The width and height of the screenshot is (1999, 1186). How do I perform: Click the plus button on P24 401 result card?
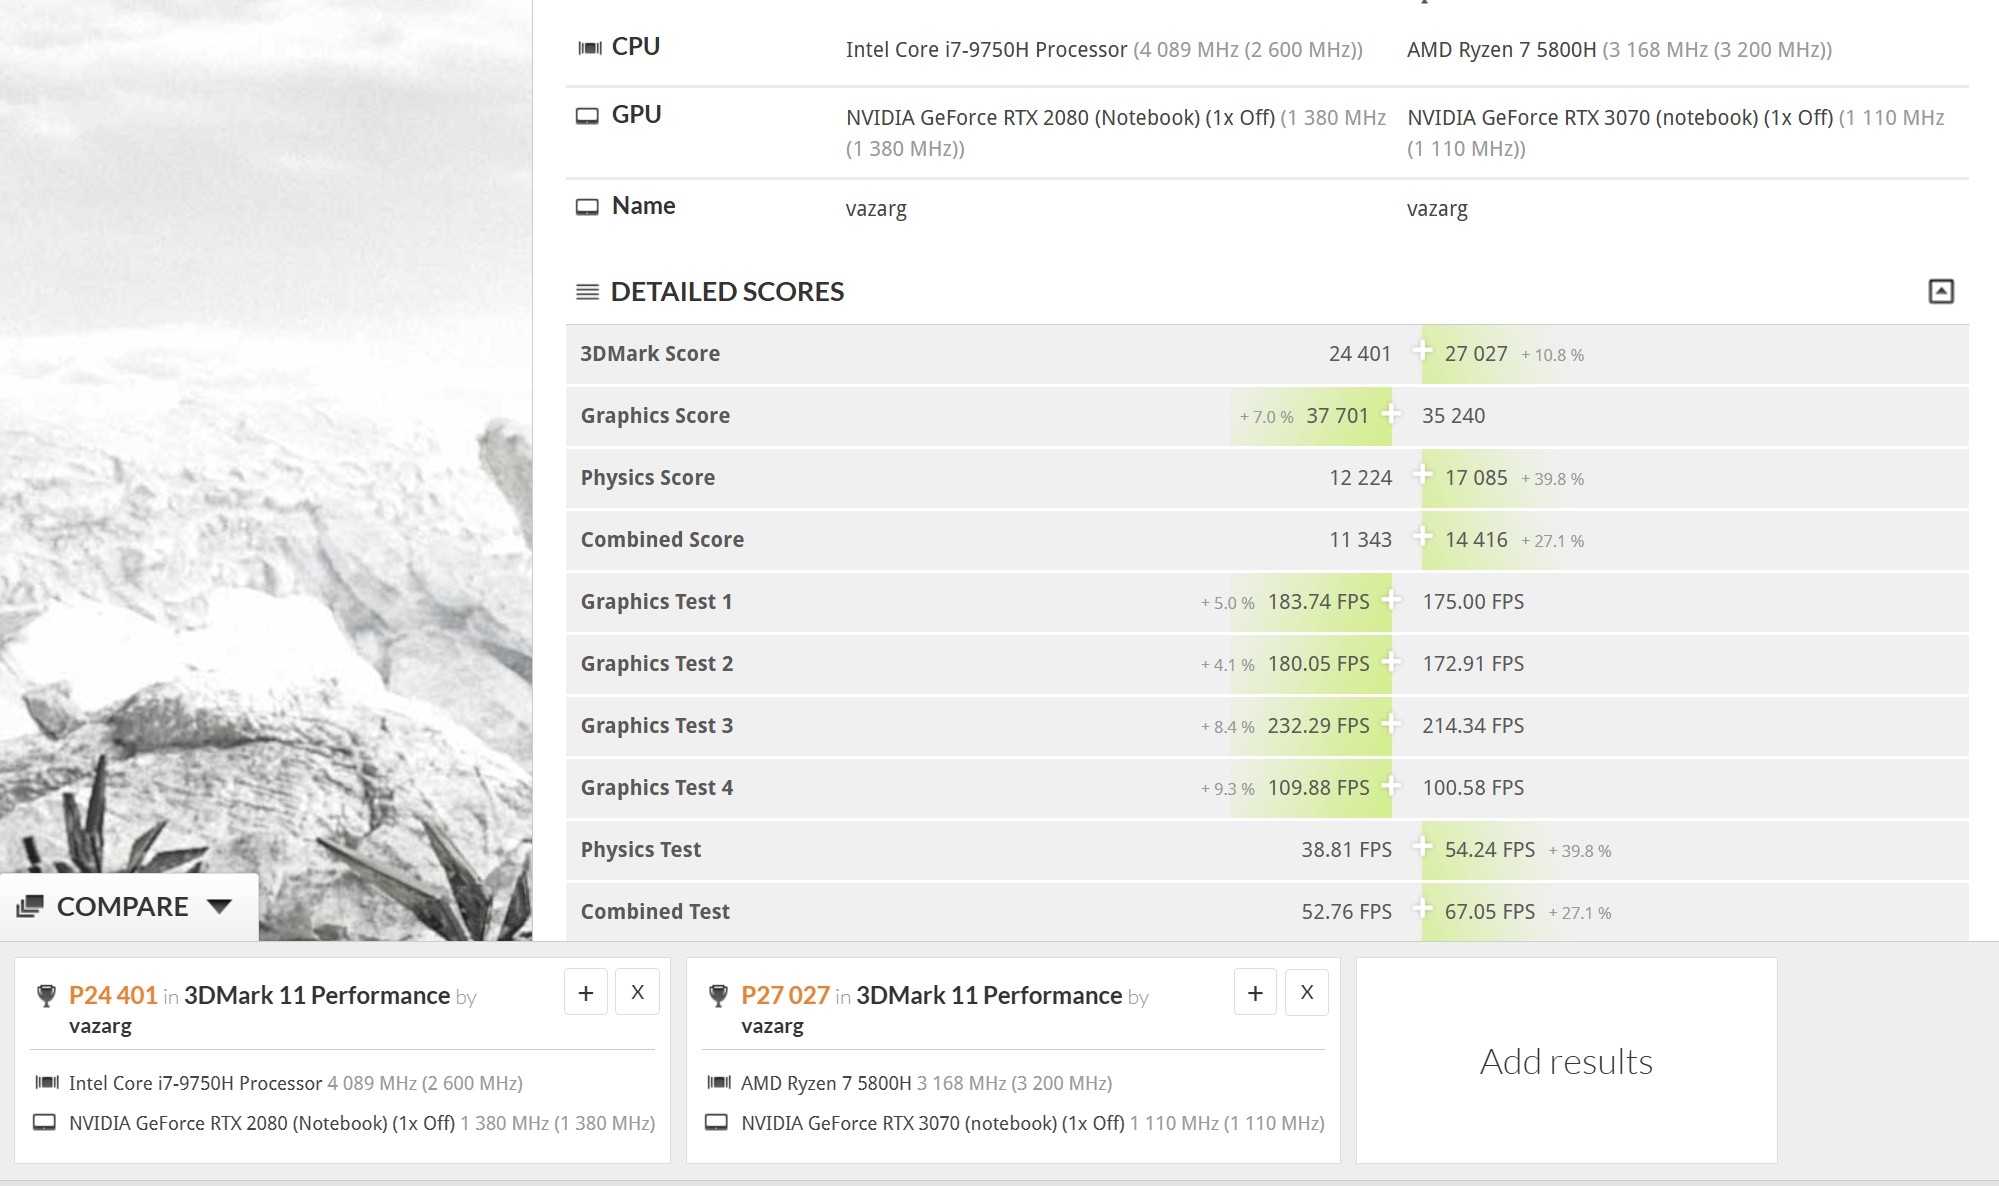[x=586, y=992]
